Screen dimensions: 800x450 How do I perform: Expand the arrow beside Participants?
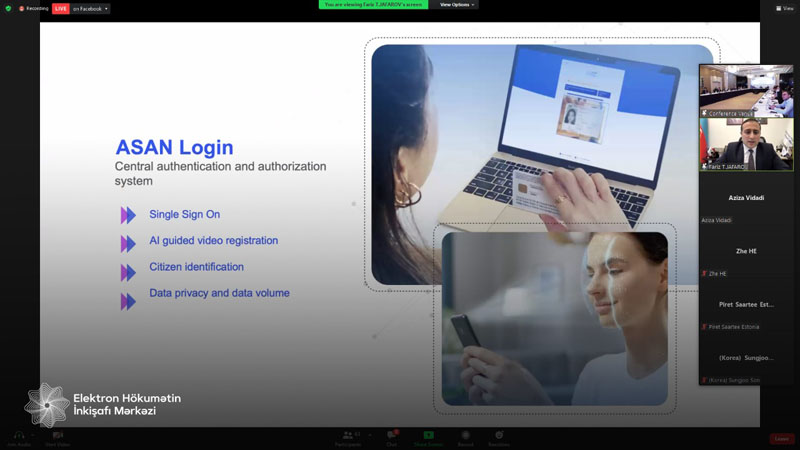coord(370,435)
